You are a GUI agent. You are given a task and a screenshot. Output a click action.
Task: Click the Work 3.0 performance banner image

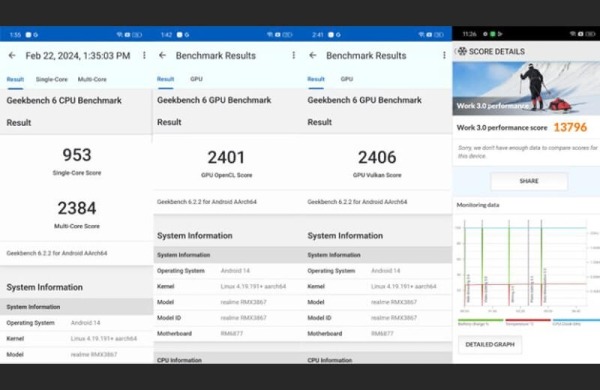click(x=526, y=88)
